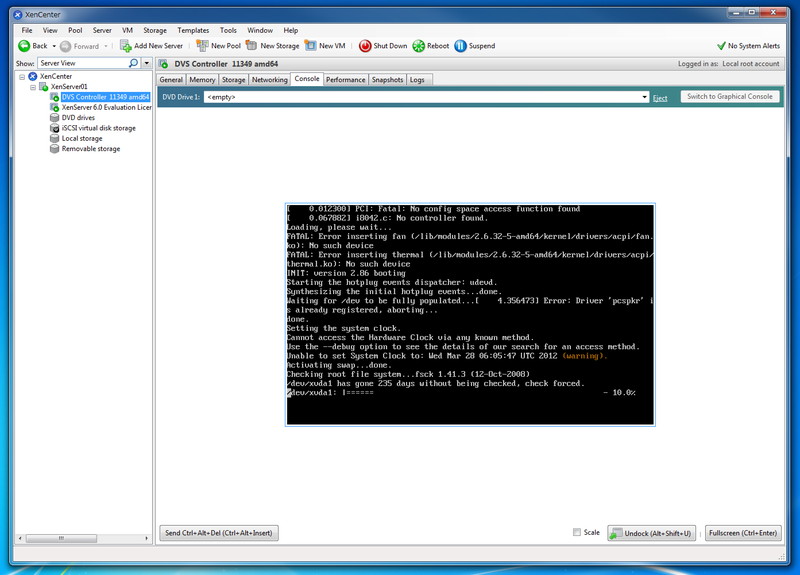Viewport: 800px width, 575px height.
Task: Open the Storage menu
Action: 155,30
